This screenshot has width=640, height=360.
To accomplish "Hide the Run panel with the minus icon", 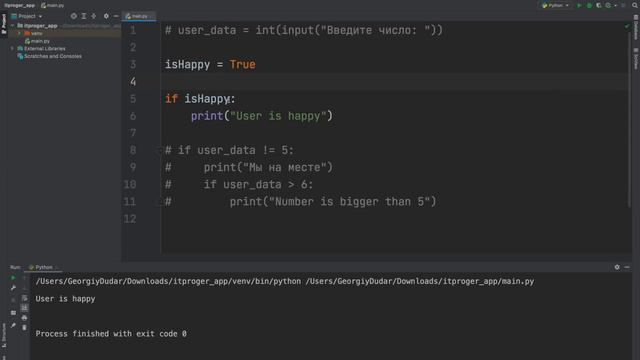I will (x=627, y=267).
